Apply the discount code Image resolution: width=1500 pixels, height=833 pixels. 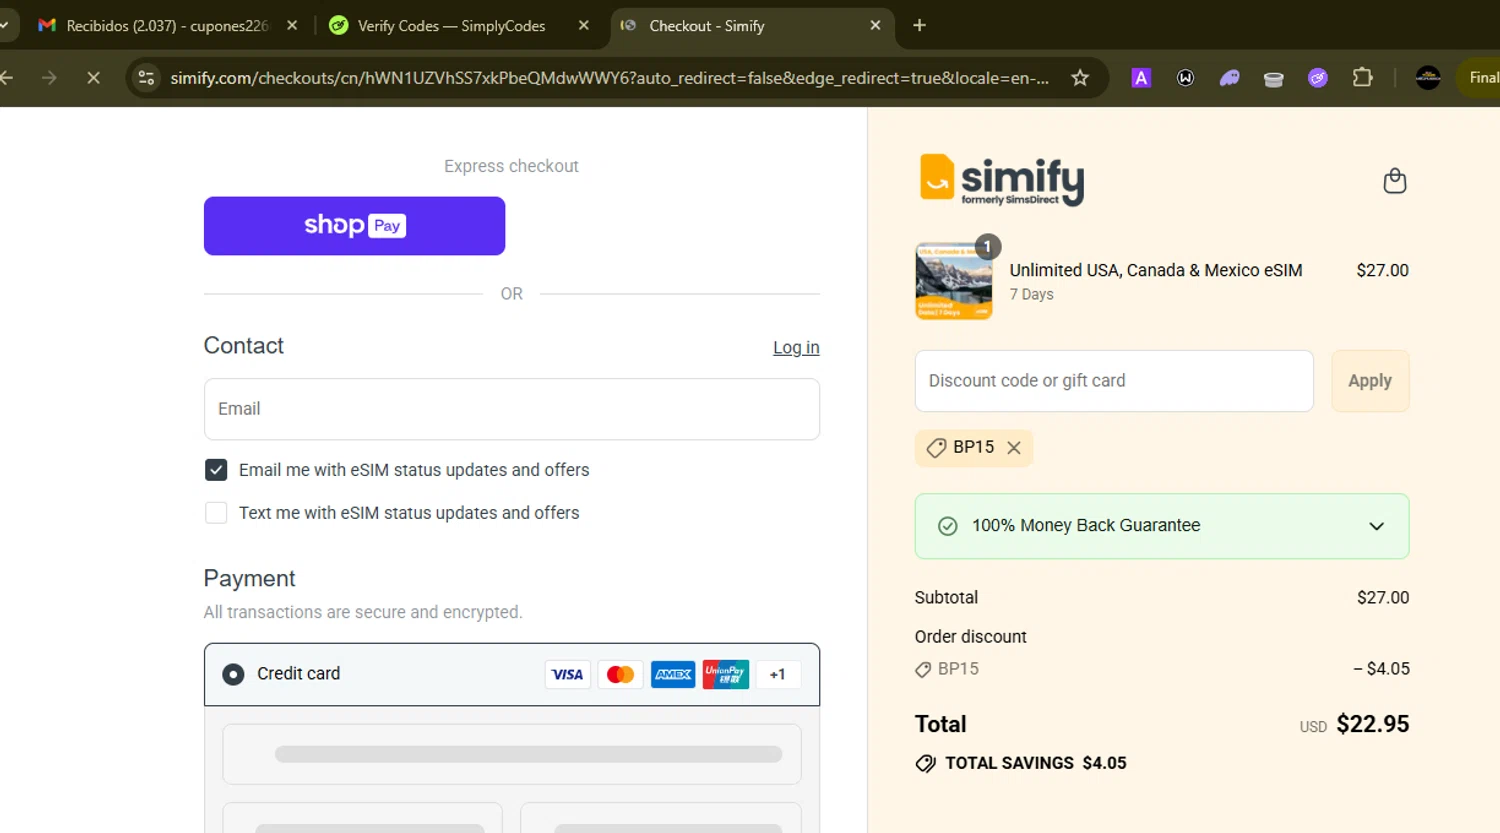[1370, 381]
